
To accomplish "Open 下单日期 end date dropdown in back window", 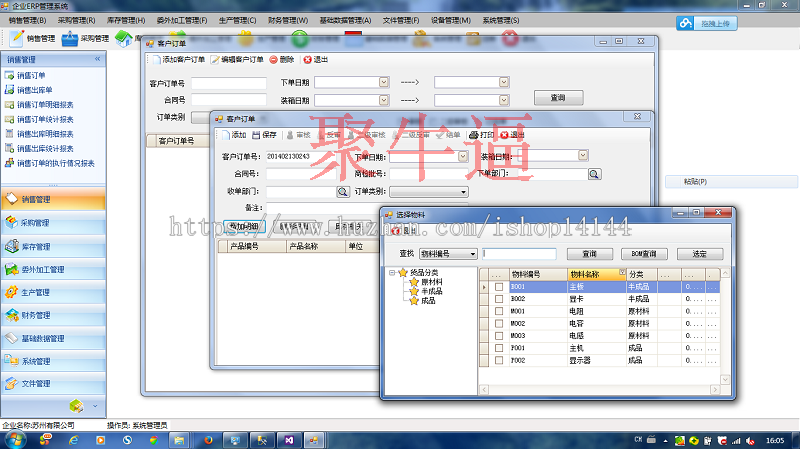I will click(504, 82).
